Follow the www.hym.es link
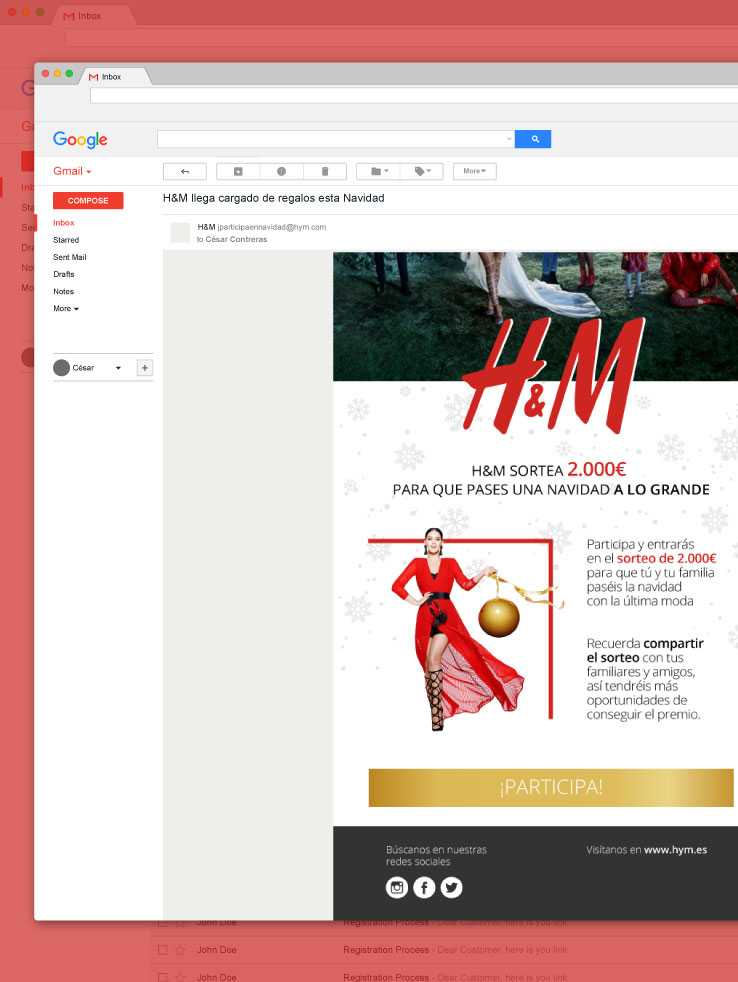 675,850
